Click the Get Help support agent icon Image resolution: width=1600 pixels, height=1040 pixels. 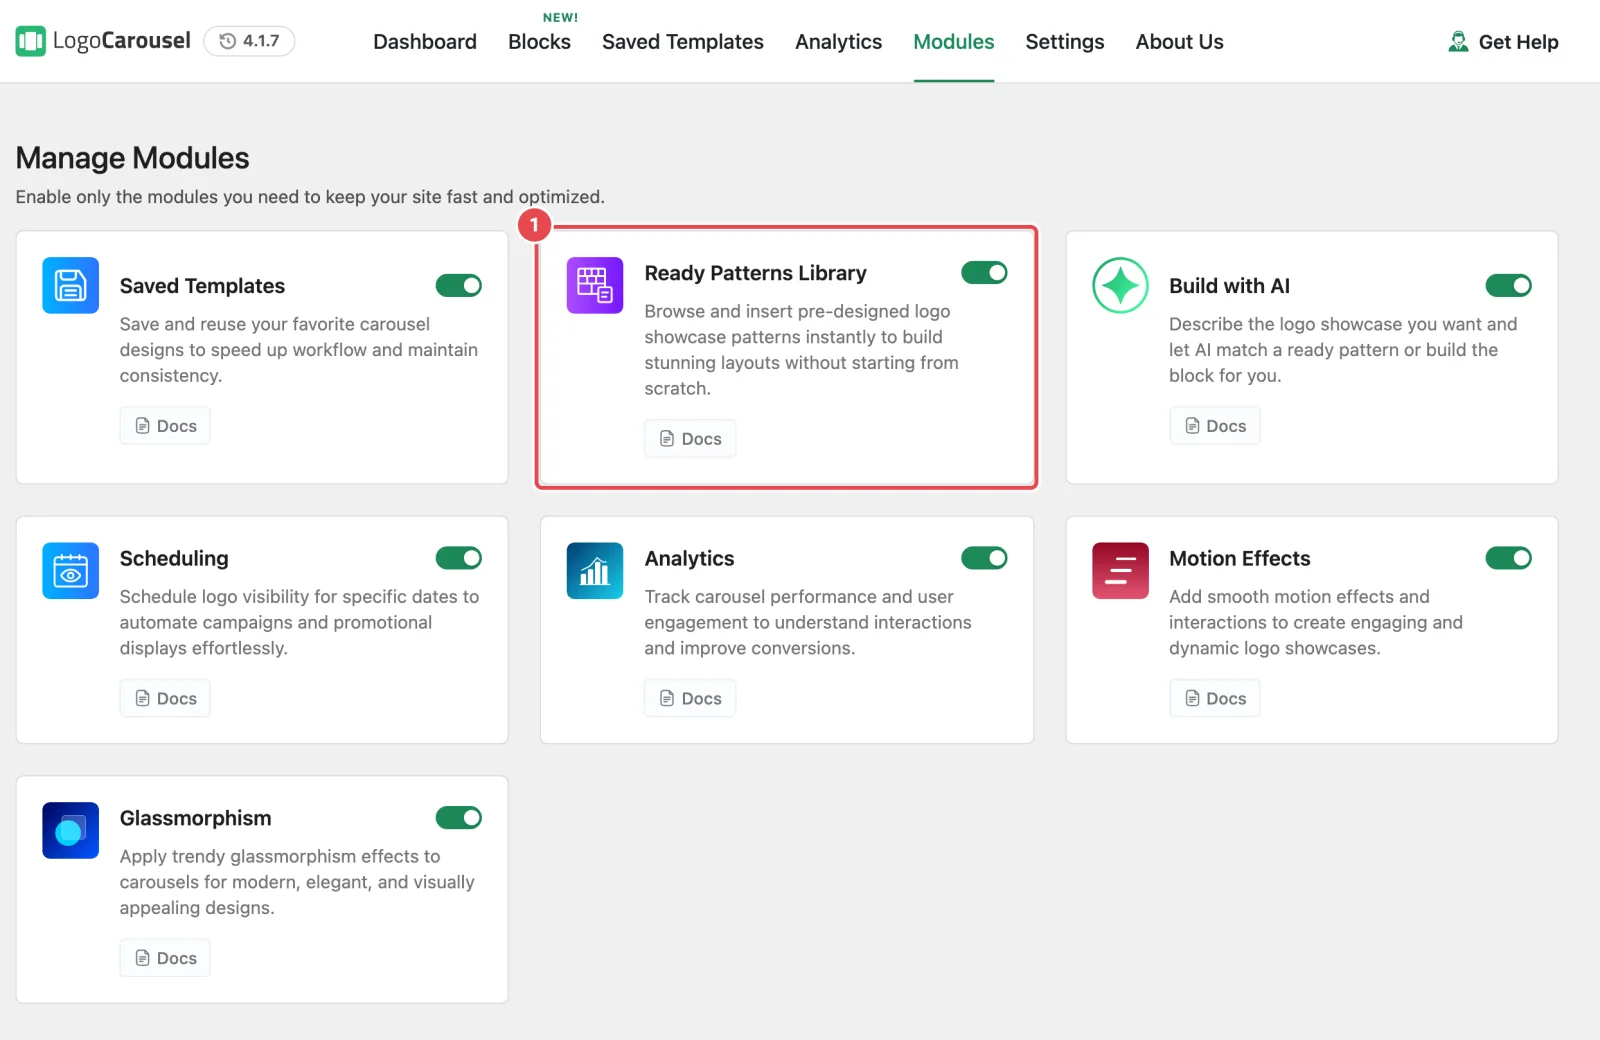(1458, 41)
